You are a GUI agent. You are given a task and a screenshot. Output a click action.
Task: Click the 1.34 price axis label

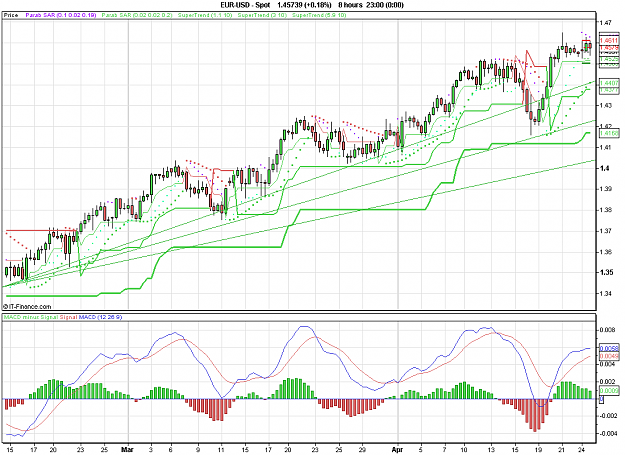click(606, 294)
